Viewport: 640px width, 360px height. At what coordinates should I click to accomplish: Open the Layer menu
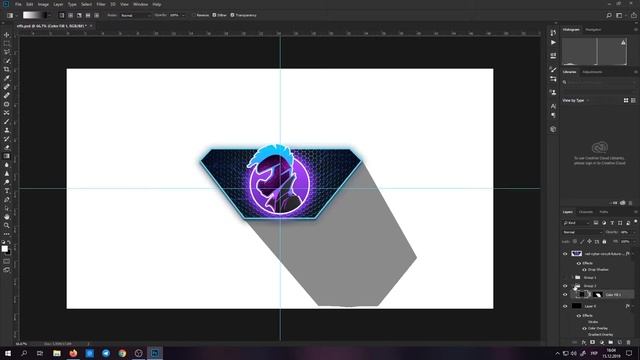(x=58, y=4)
